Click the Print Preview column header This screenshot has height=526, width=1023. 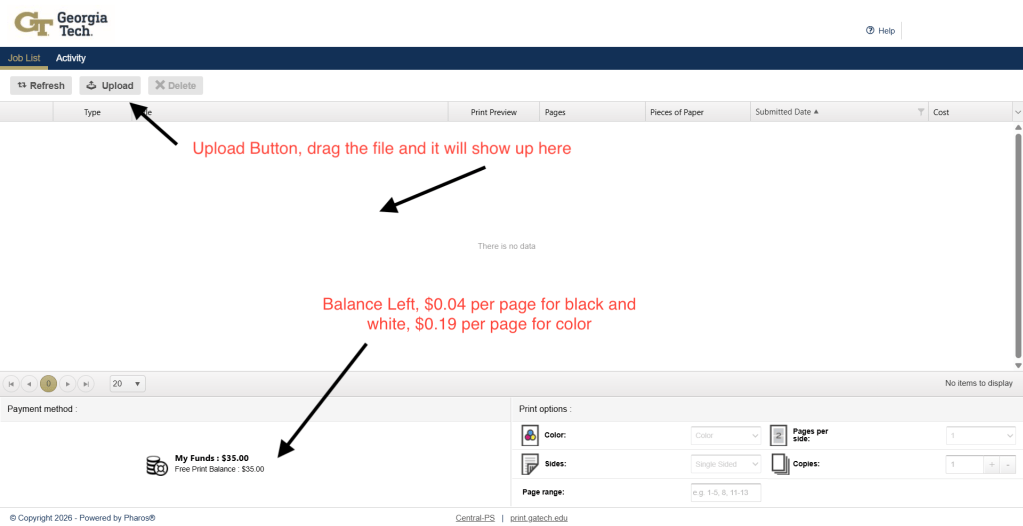click(x=493, y=112)
